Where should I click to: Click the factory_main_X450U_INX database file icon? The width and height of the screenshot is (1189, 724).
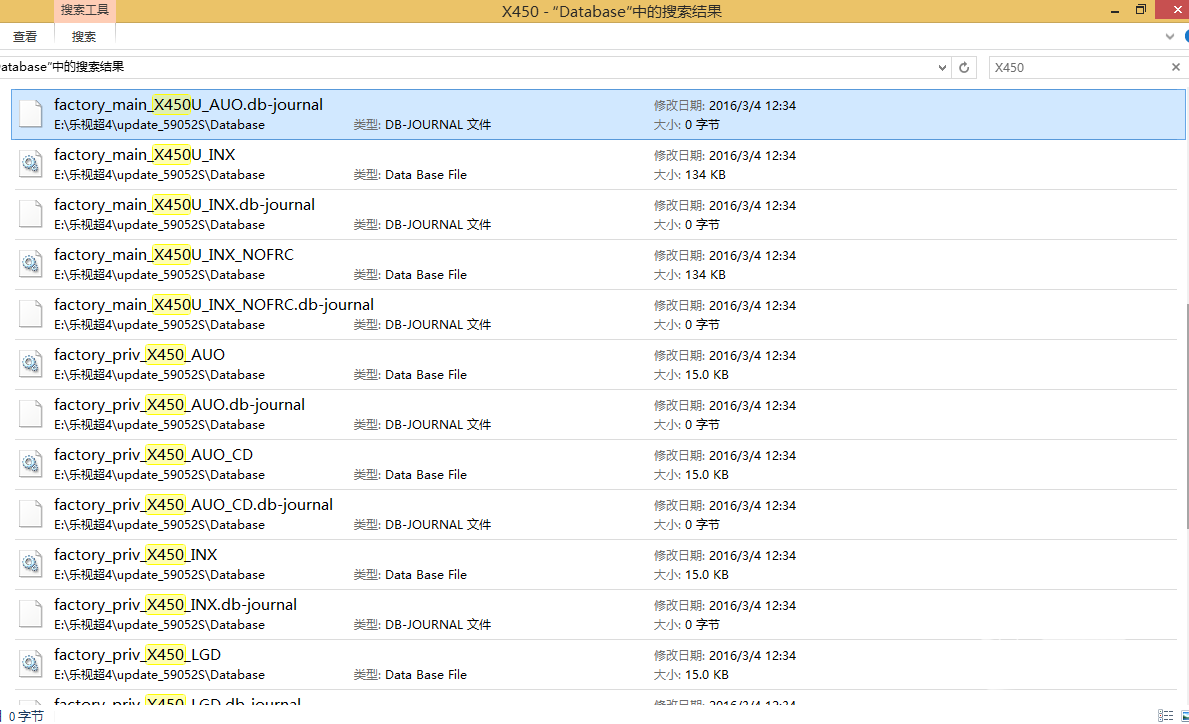pos(30,164)
